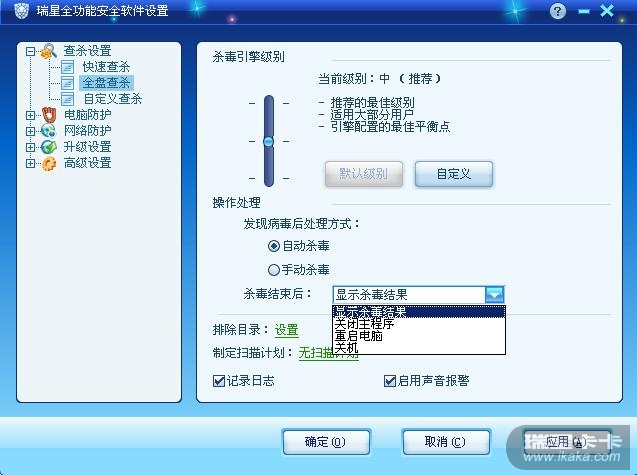
Task: Set slider to the bottom low level
Action: (x=269, y=178)
